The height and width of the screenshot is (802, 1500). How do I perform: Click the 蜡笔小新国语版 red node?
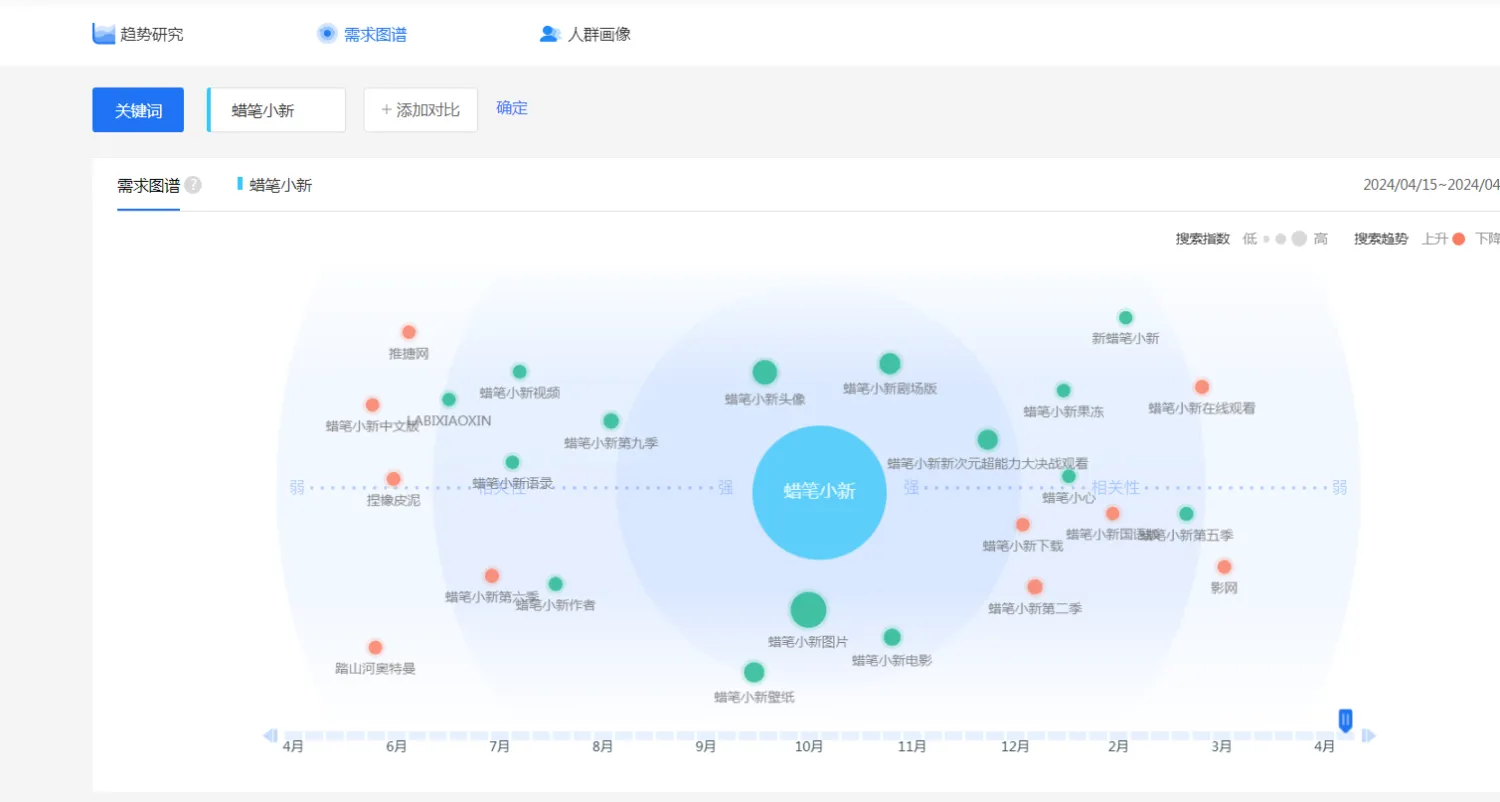point(1113,513)
